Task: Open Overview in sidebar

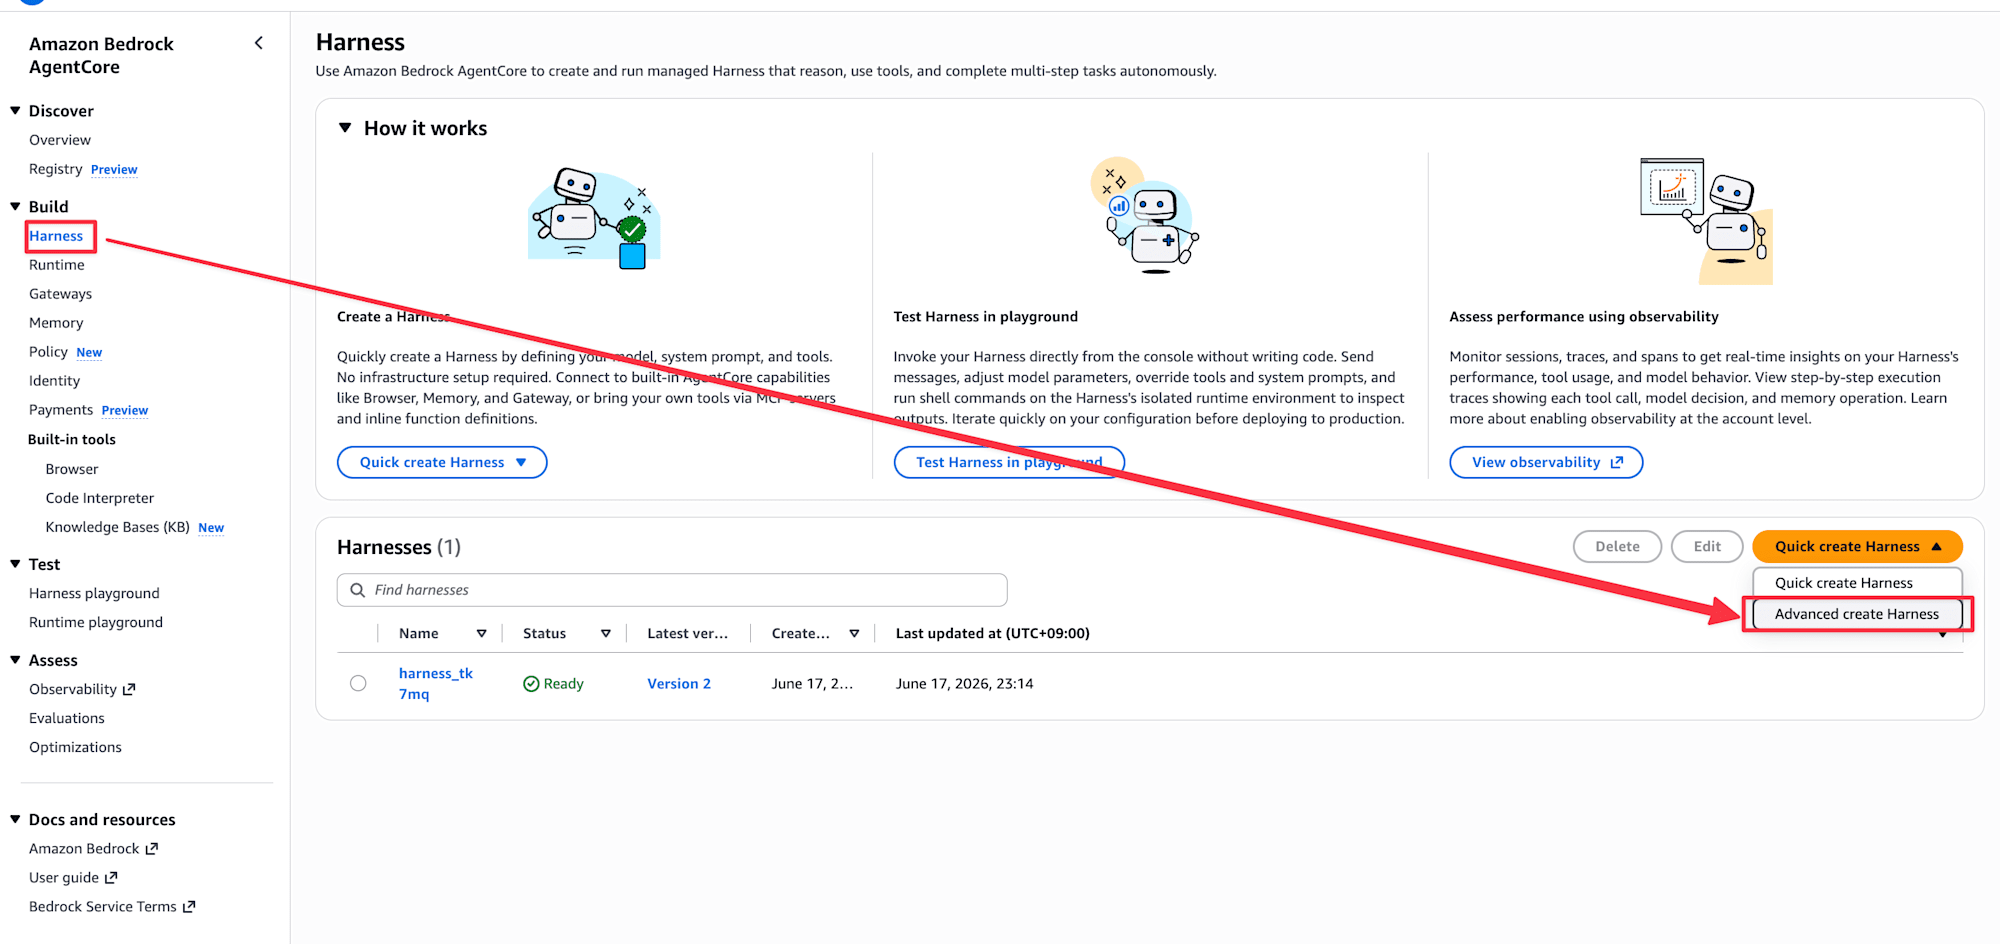Action: tap(60, 140)
